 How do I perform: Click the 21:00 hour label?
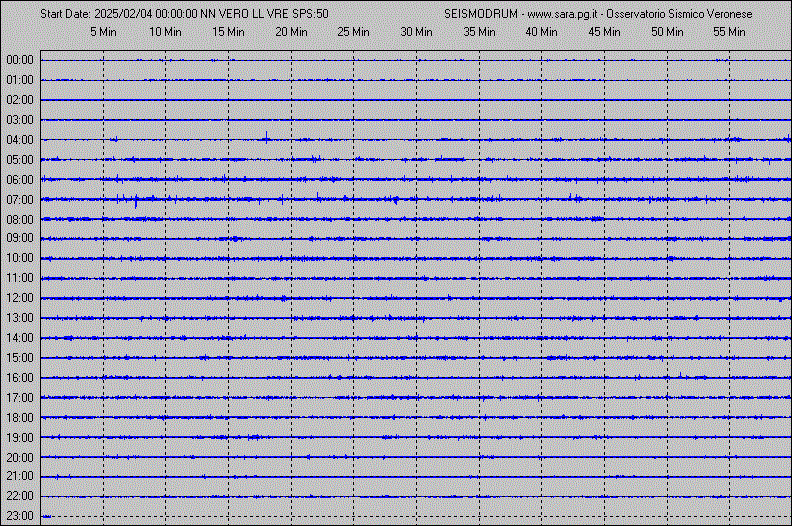(20, 476)
